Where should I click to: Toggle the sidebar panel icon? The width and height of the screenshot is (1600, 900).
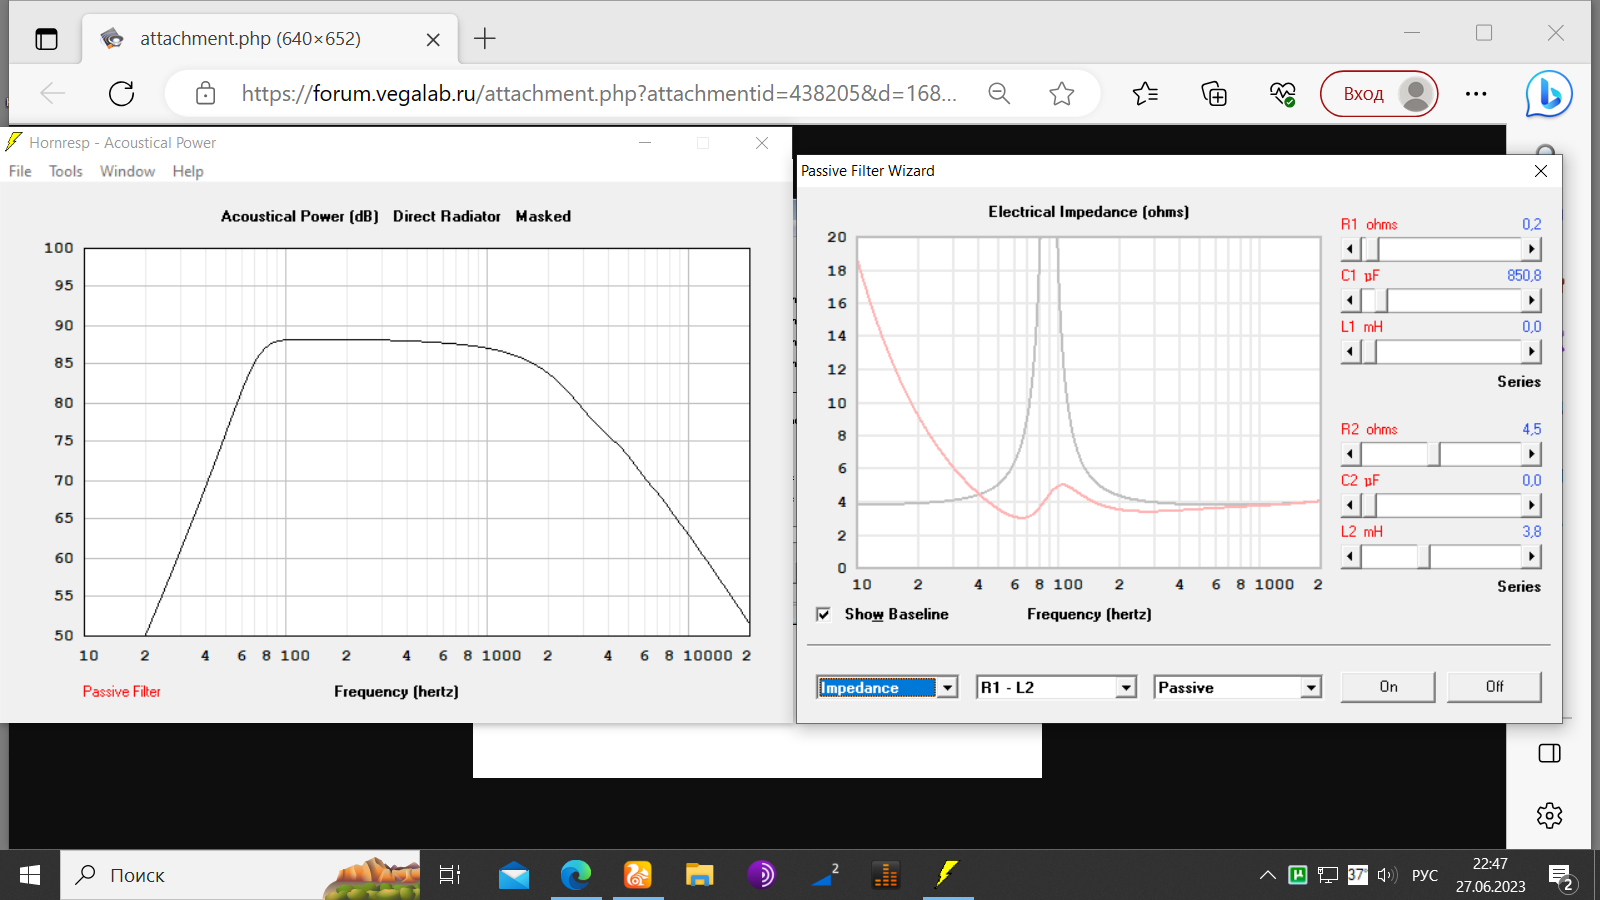click(x=1550, y=753)
